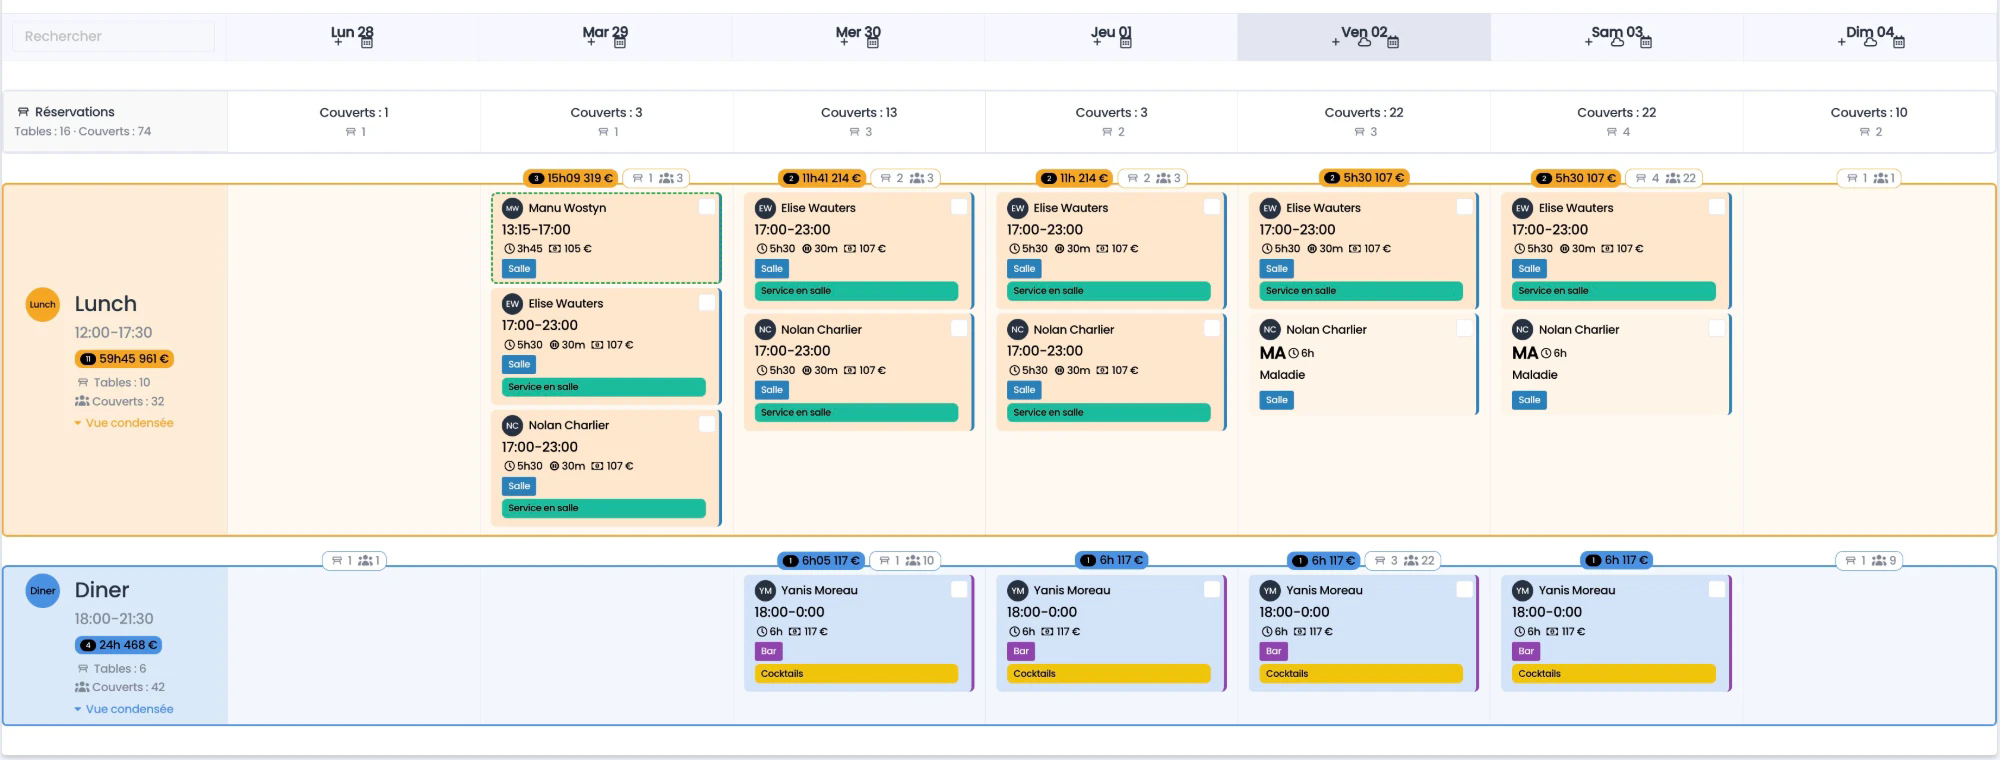Image resolution: width=2000 pixels, height=760 pixels.
Task: Click the 59h45 961 € Lunch total badge
Action: click(124, 359)
